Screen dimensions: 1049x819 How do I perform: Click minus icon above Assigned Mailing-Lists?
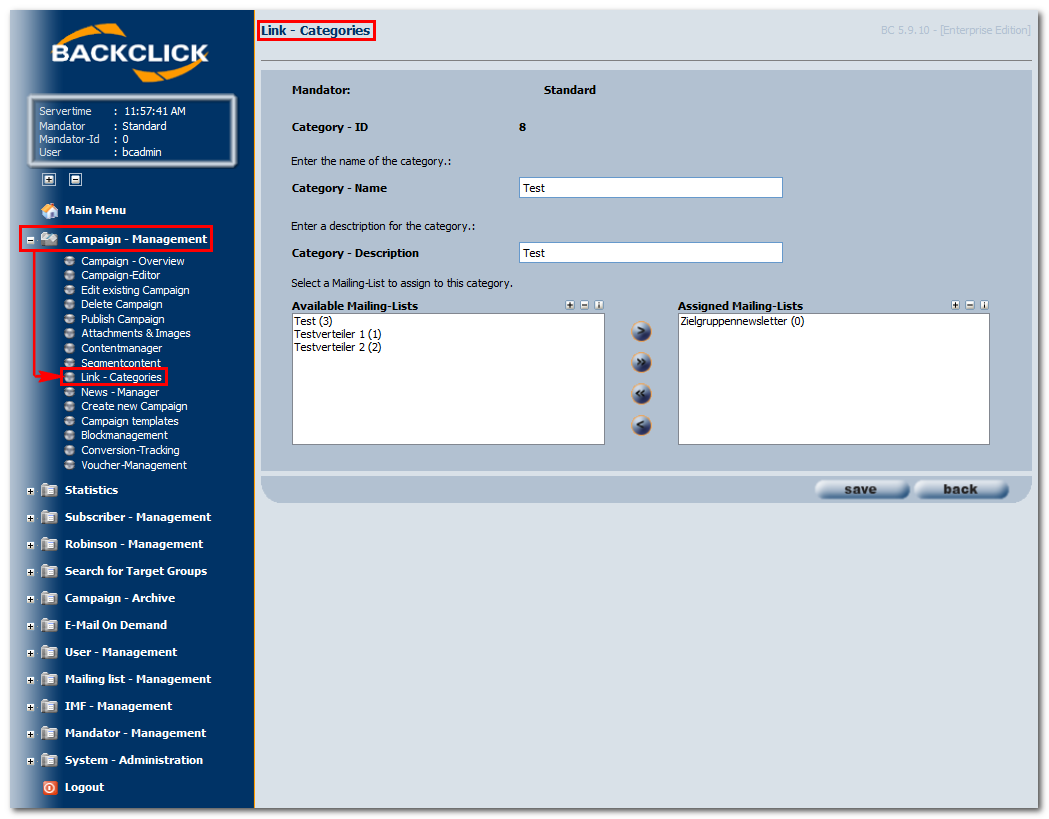click(x=969, y=306)
